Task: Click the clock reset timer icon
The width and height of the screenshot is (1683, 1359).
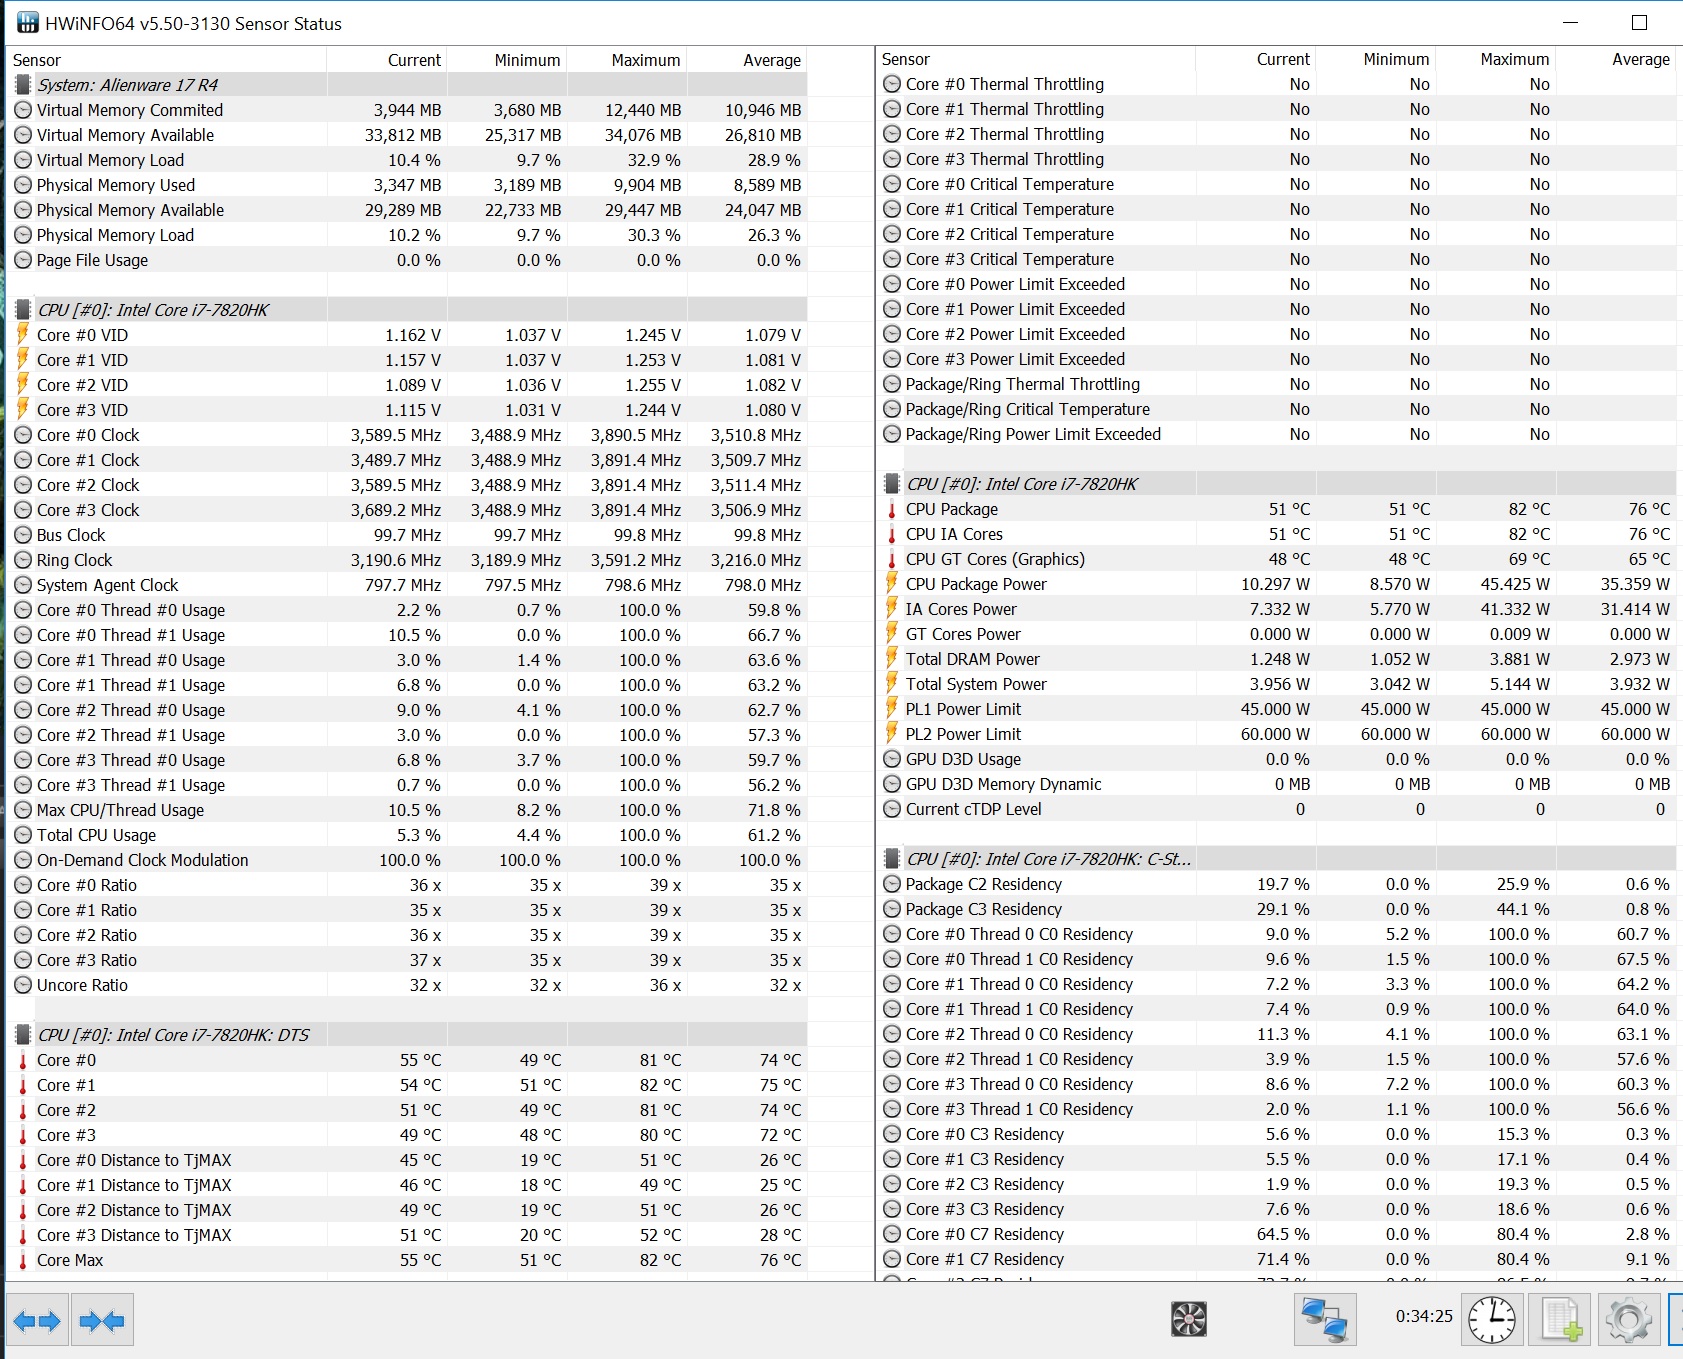Action: click(x=1491, y=1319)
